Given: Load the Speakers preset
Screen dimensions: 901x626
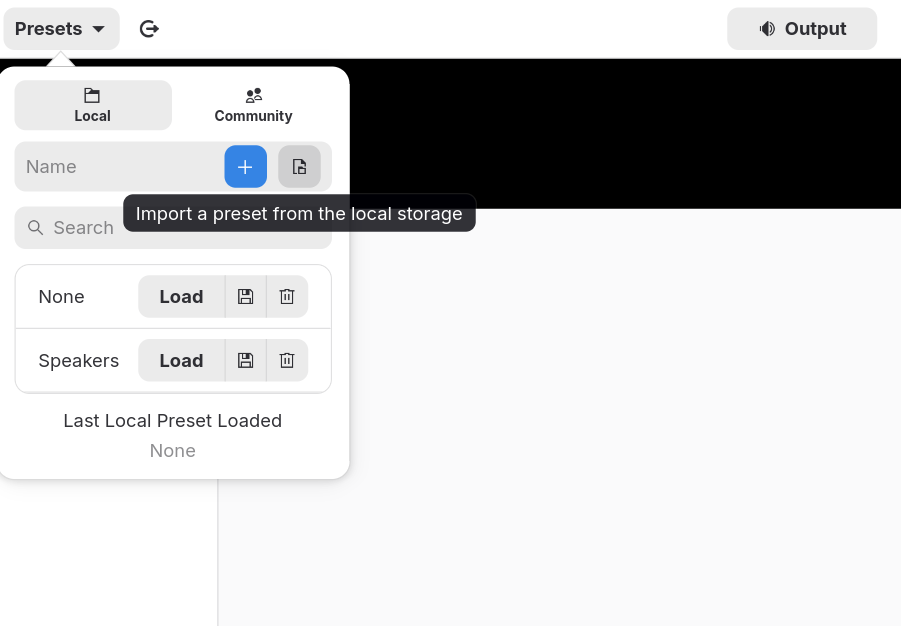Looking at the screenshot, I should 181,361.
